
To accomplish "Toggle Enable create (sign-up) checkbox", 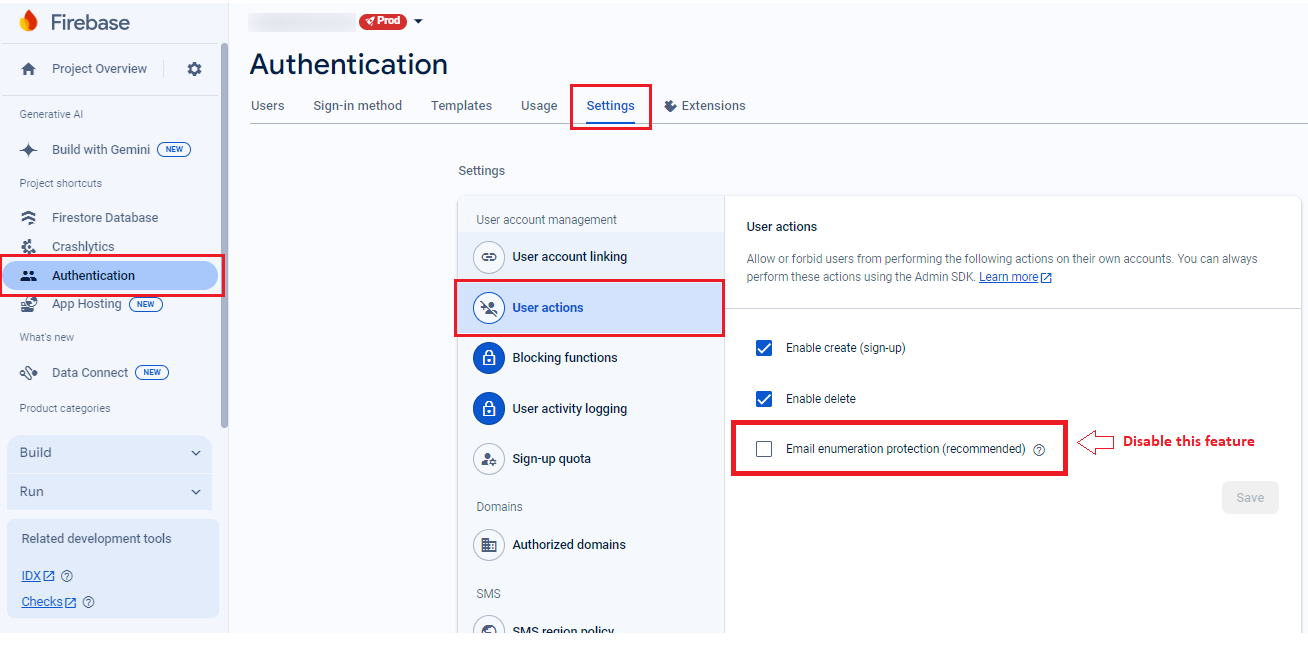I will point(764,348).
